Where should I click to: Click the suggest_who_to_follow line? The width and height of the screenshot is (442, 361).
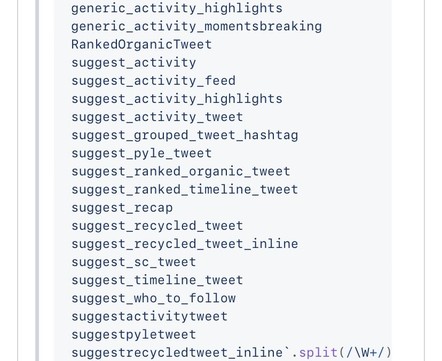point(153,298)
